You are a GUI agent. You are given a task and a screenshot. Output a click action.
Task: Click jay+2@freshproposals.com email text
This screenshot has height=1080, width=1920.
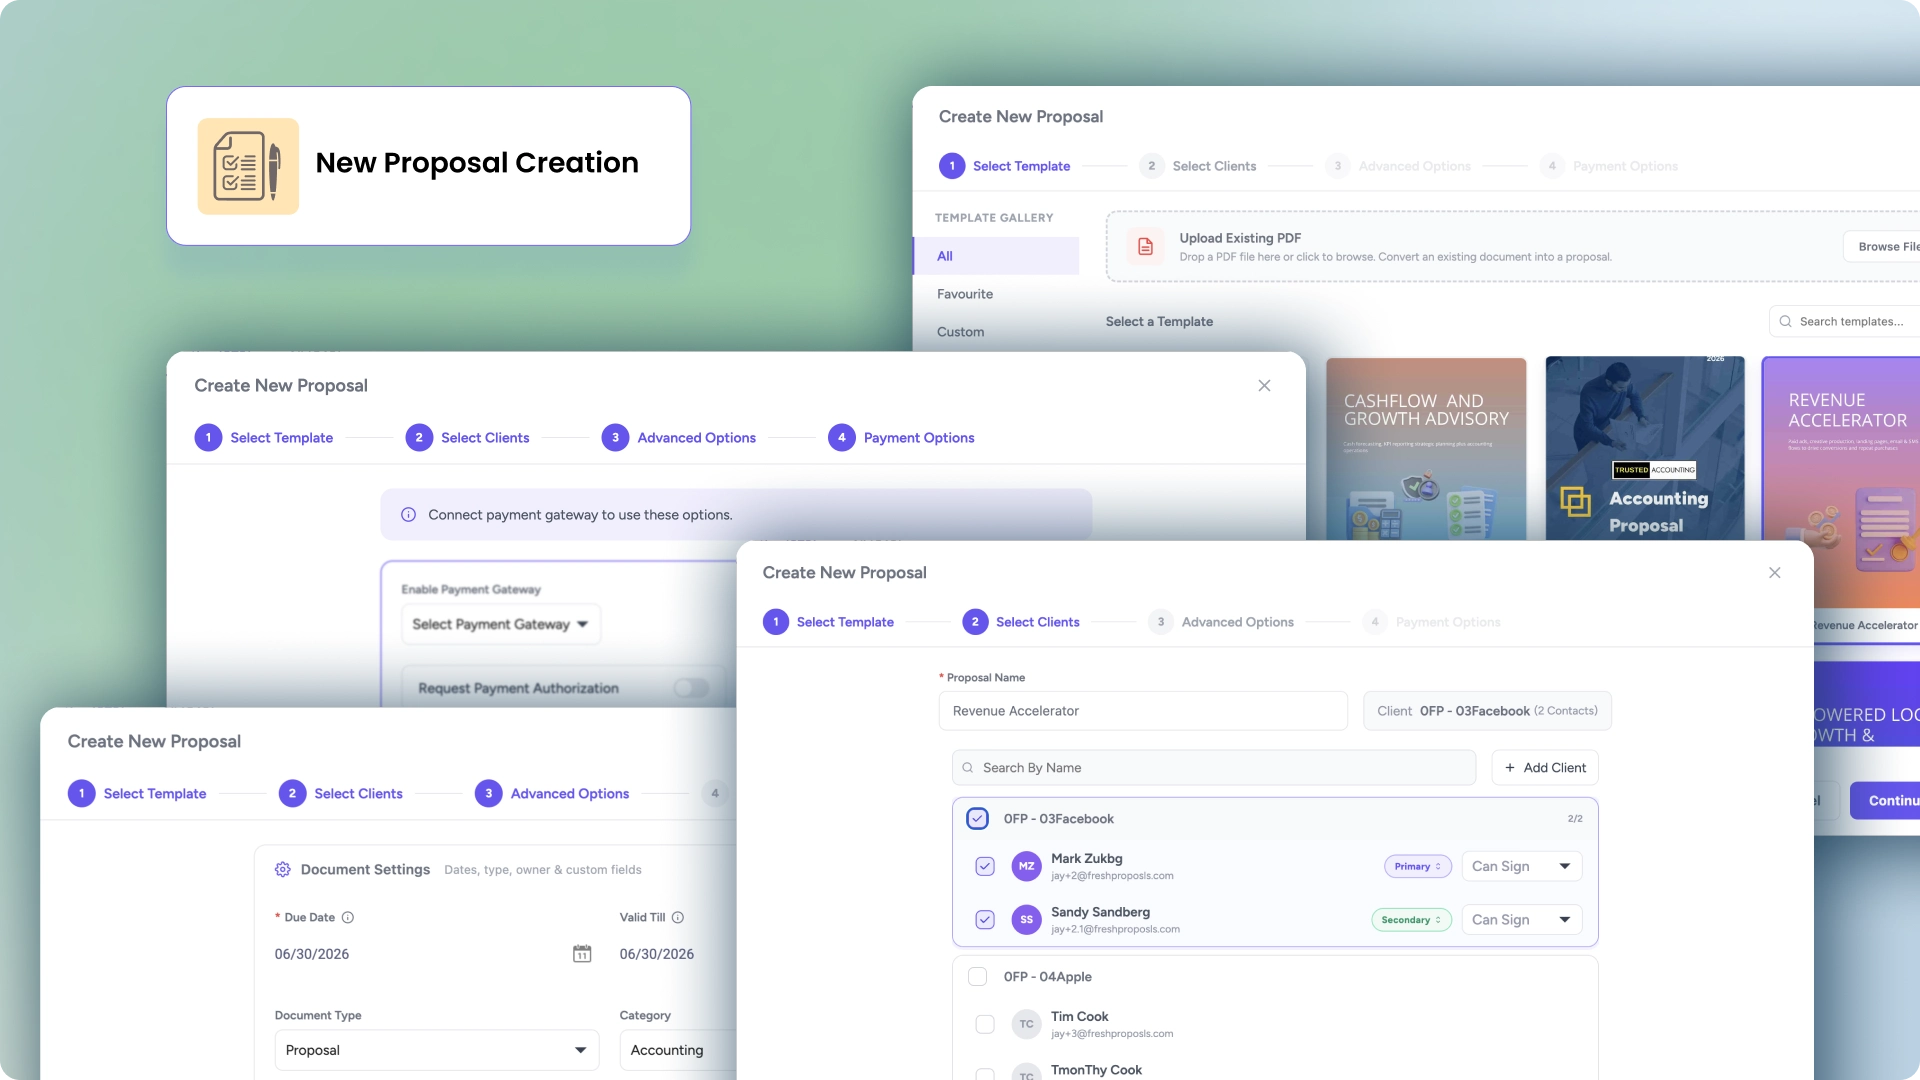click(1112, 876)
